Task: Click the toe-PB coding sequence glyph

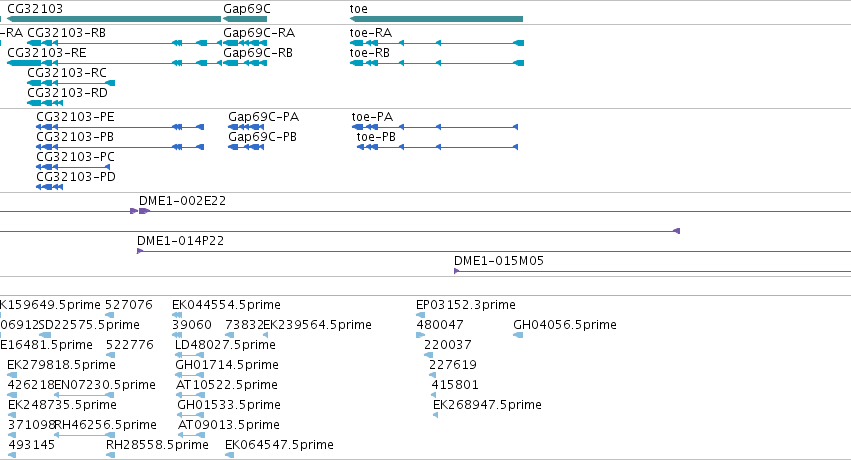Action: [x=437, y=147]
